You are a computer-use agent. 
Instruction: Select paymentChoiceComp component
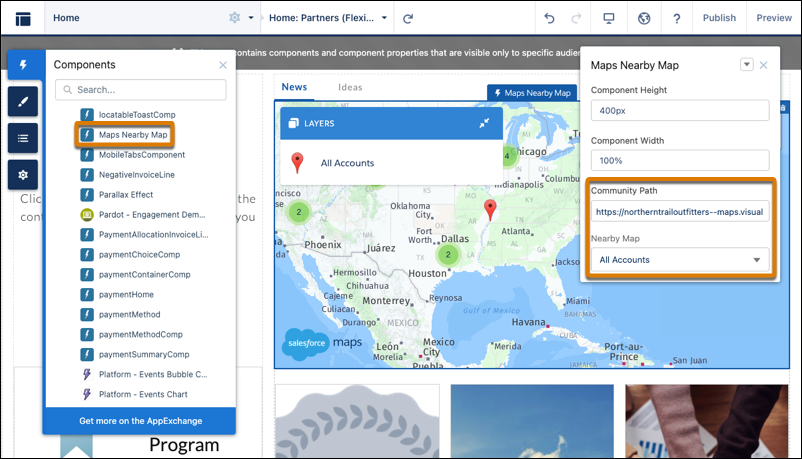(x=130, y=254)
